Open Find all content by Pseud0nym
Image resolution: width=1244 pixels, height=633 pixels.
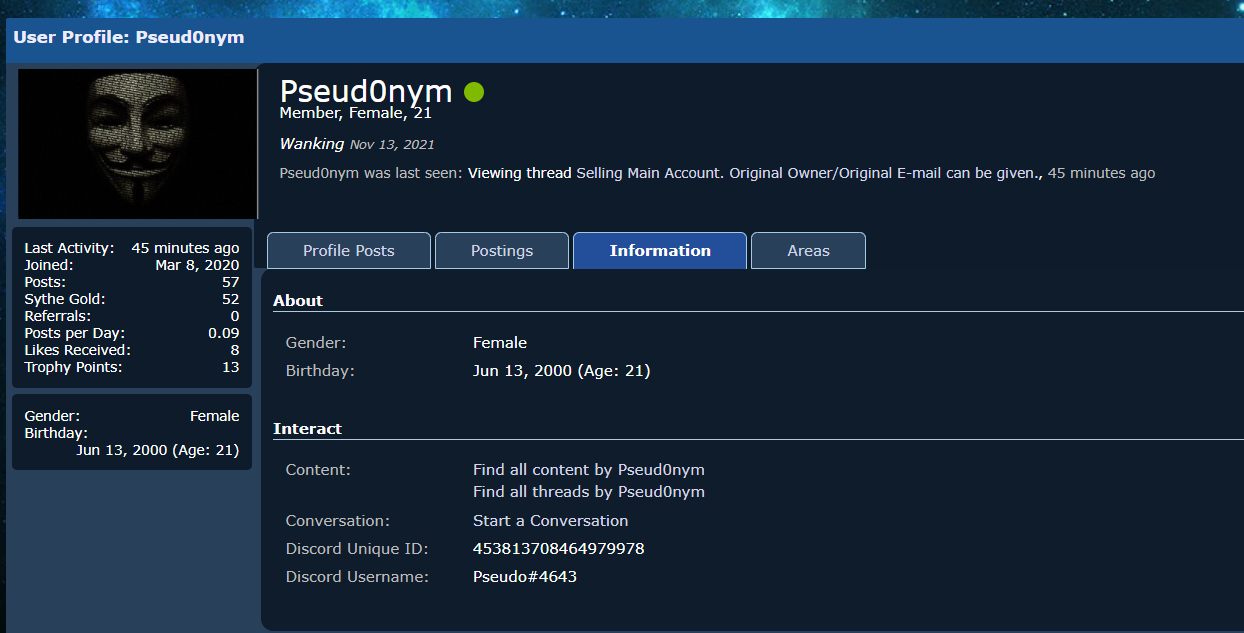tap(589, 470)
